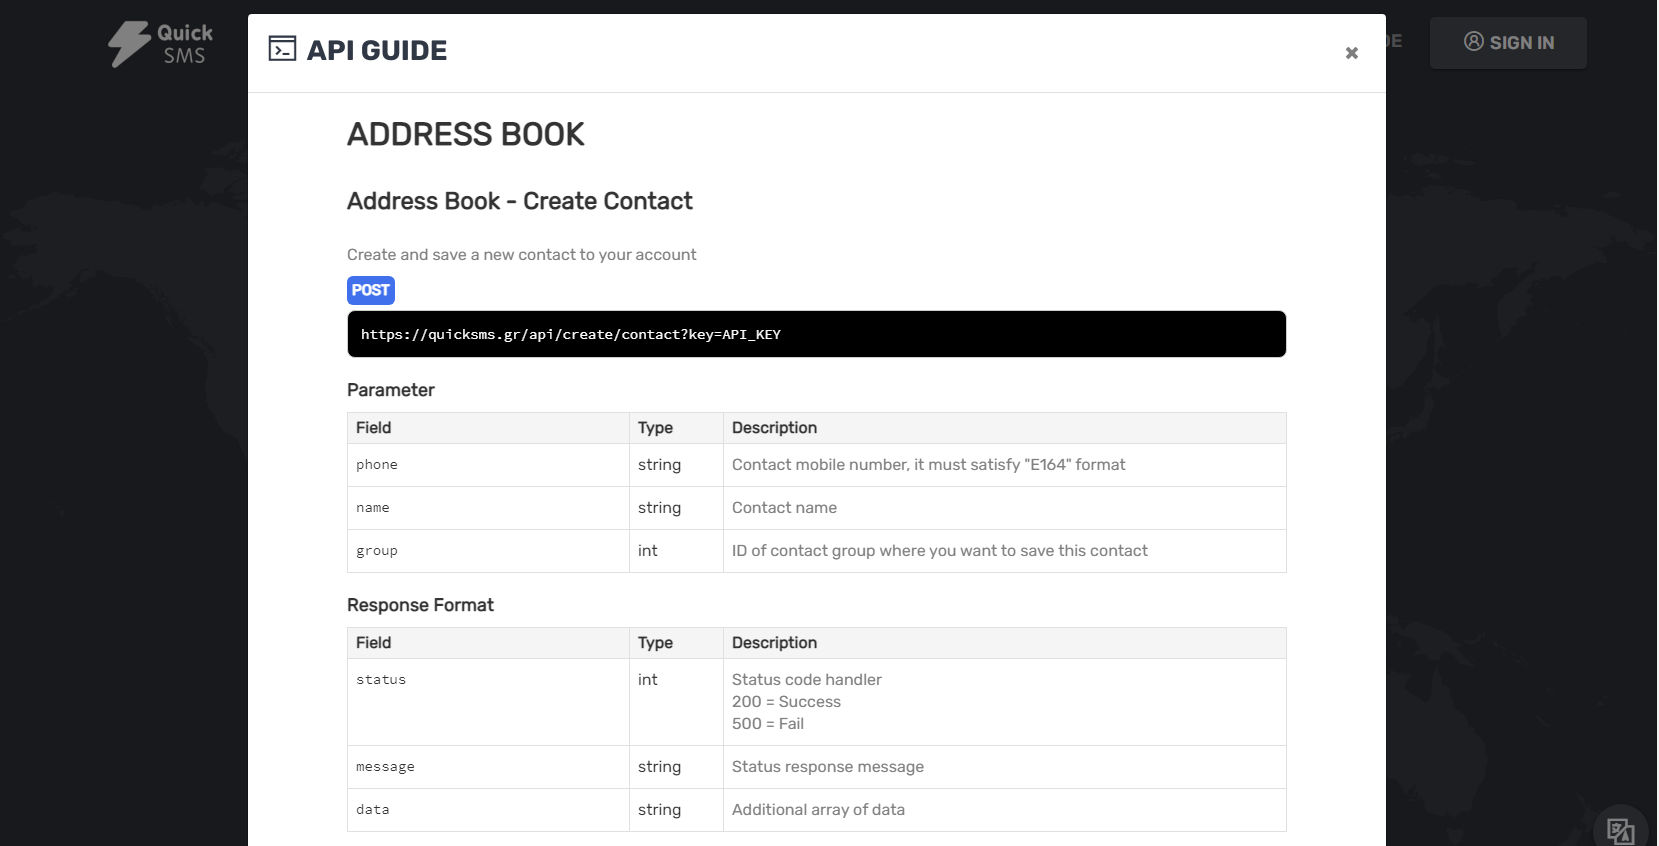Click 'Additional array of data' description

click(818, 810)
